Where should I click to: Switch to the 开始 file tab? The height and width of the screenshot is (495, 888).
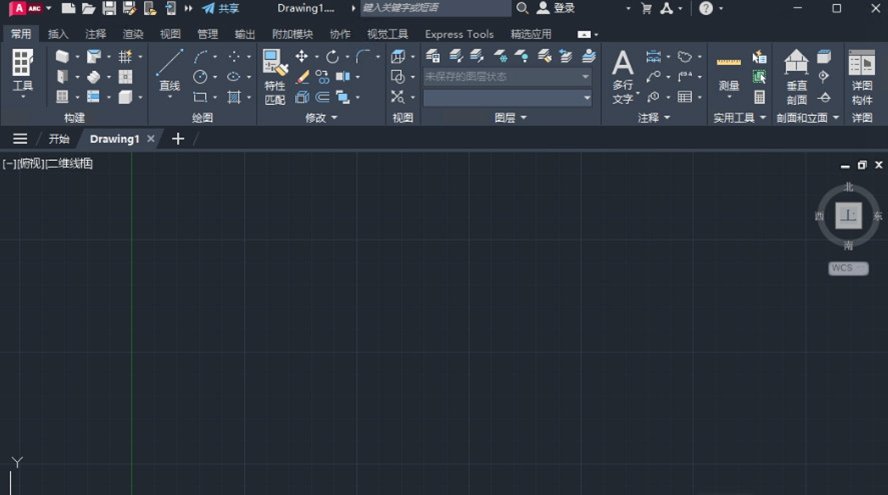pyautogui.click(x=59, y=139)
